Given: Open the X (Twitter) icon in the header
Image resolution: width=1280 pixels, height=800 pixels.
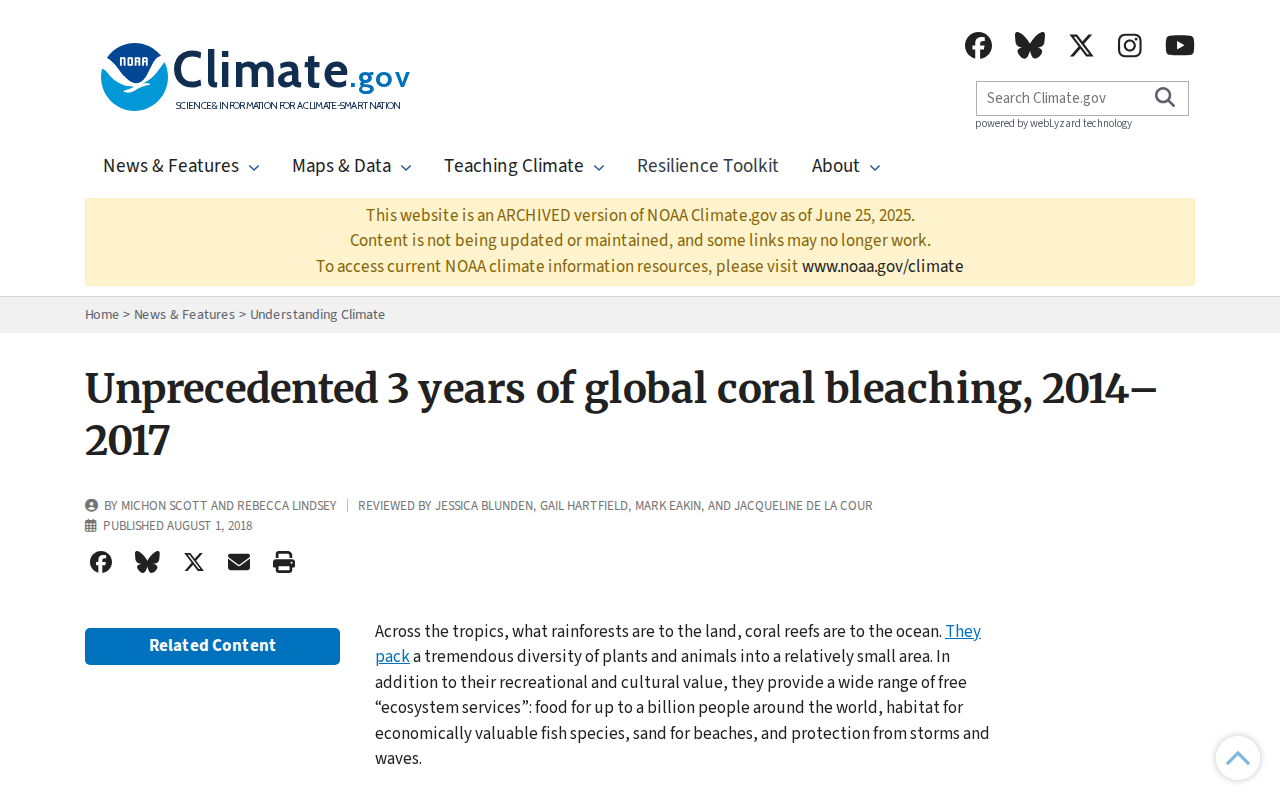Looking at the screenshot, I should 1081,45.
